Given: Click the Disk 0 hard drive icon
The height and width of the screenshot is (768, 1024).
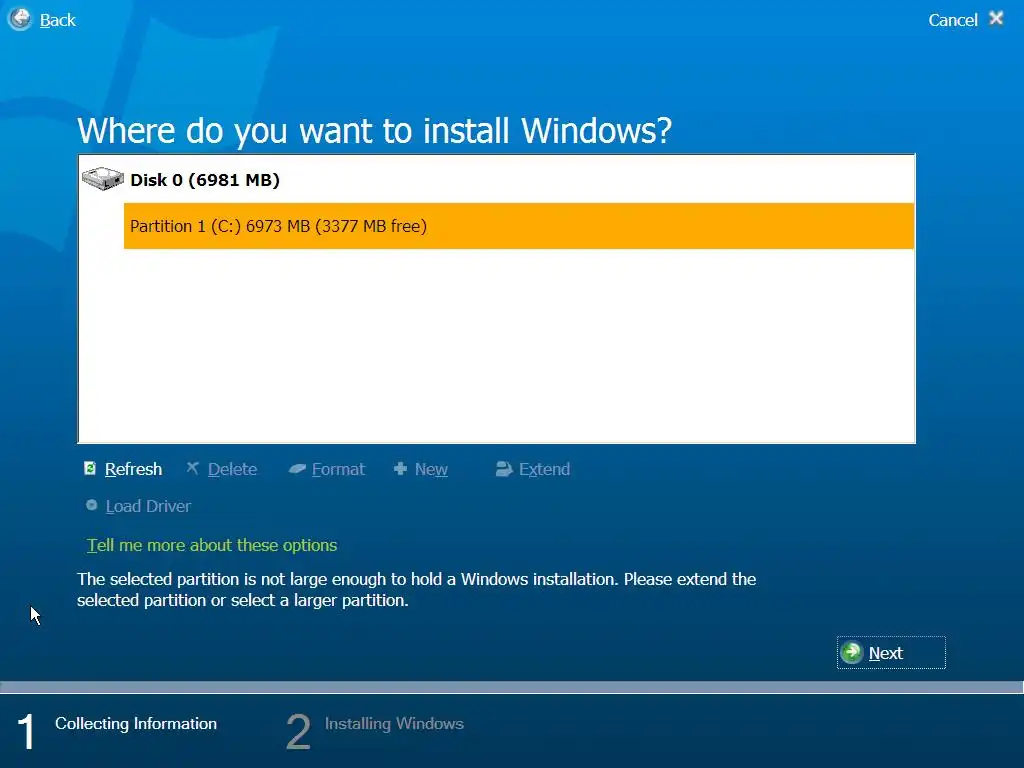Looking at the screenshot, I should (x=103, y=178).
